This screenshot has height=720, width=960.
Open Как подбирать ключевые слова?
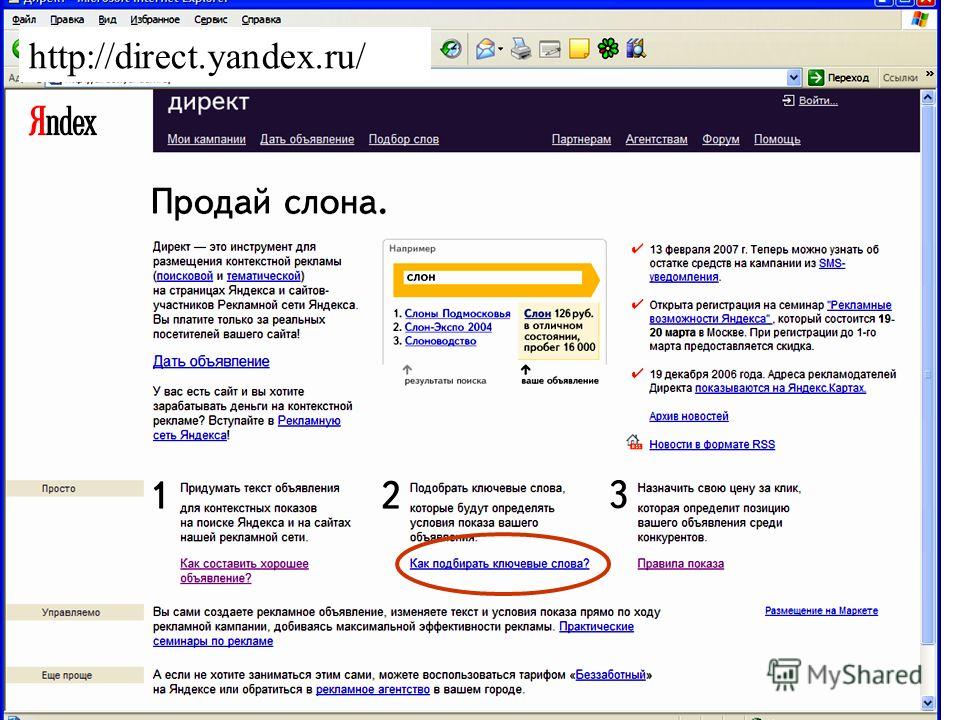[x=499, y=563]
